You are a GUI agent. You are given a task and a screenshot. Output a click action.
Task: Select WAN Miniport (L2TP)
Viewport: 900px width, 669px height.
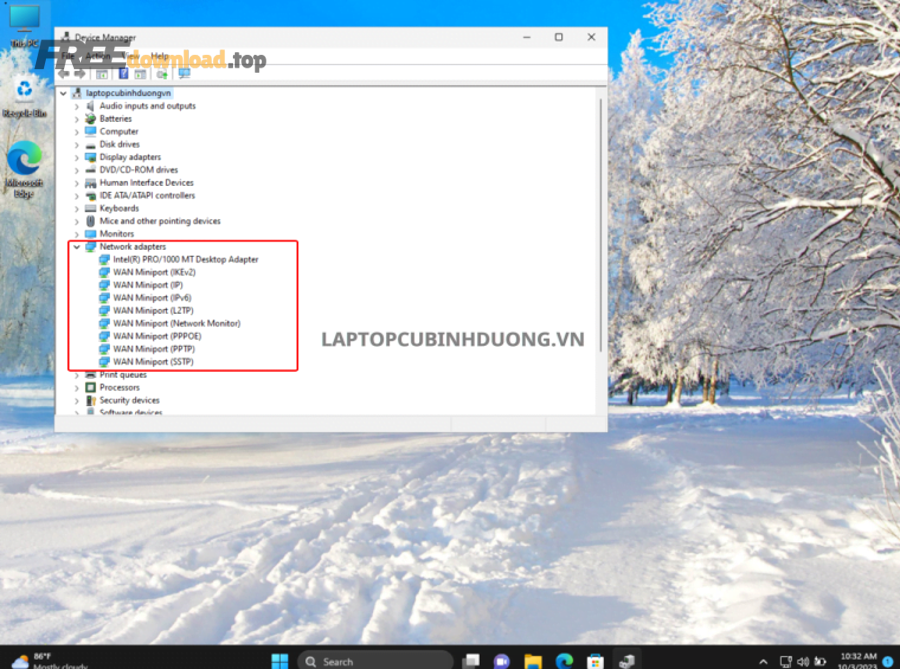point(153,310)
